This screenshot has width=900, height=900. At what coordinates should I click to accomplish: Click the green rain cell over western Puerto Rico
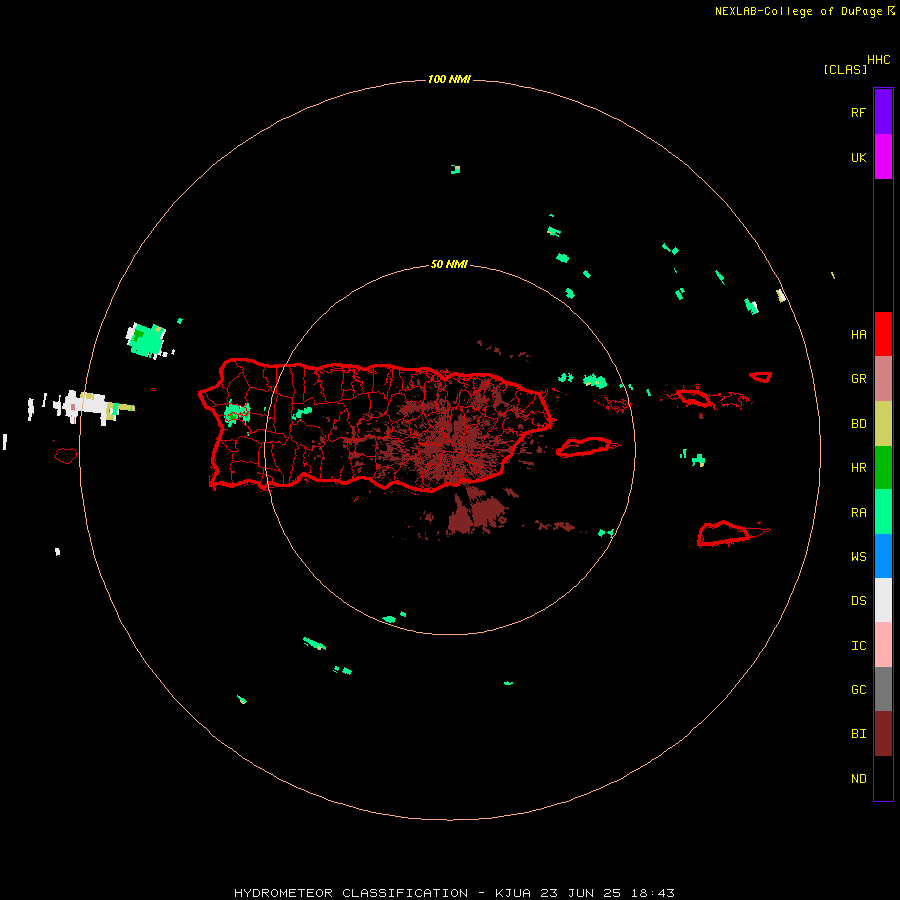click(237, 413)
